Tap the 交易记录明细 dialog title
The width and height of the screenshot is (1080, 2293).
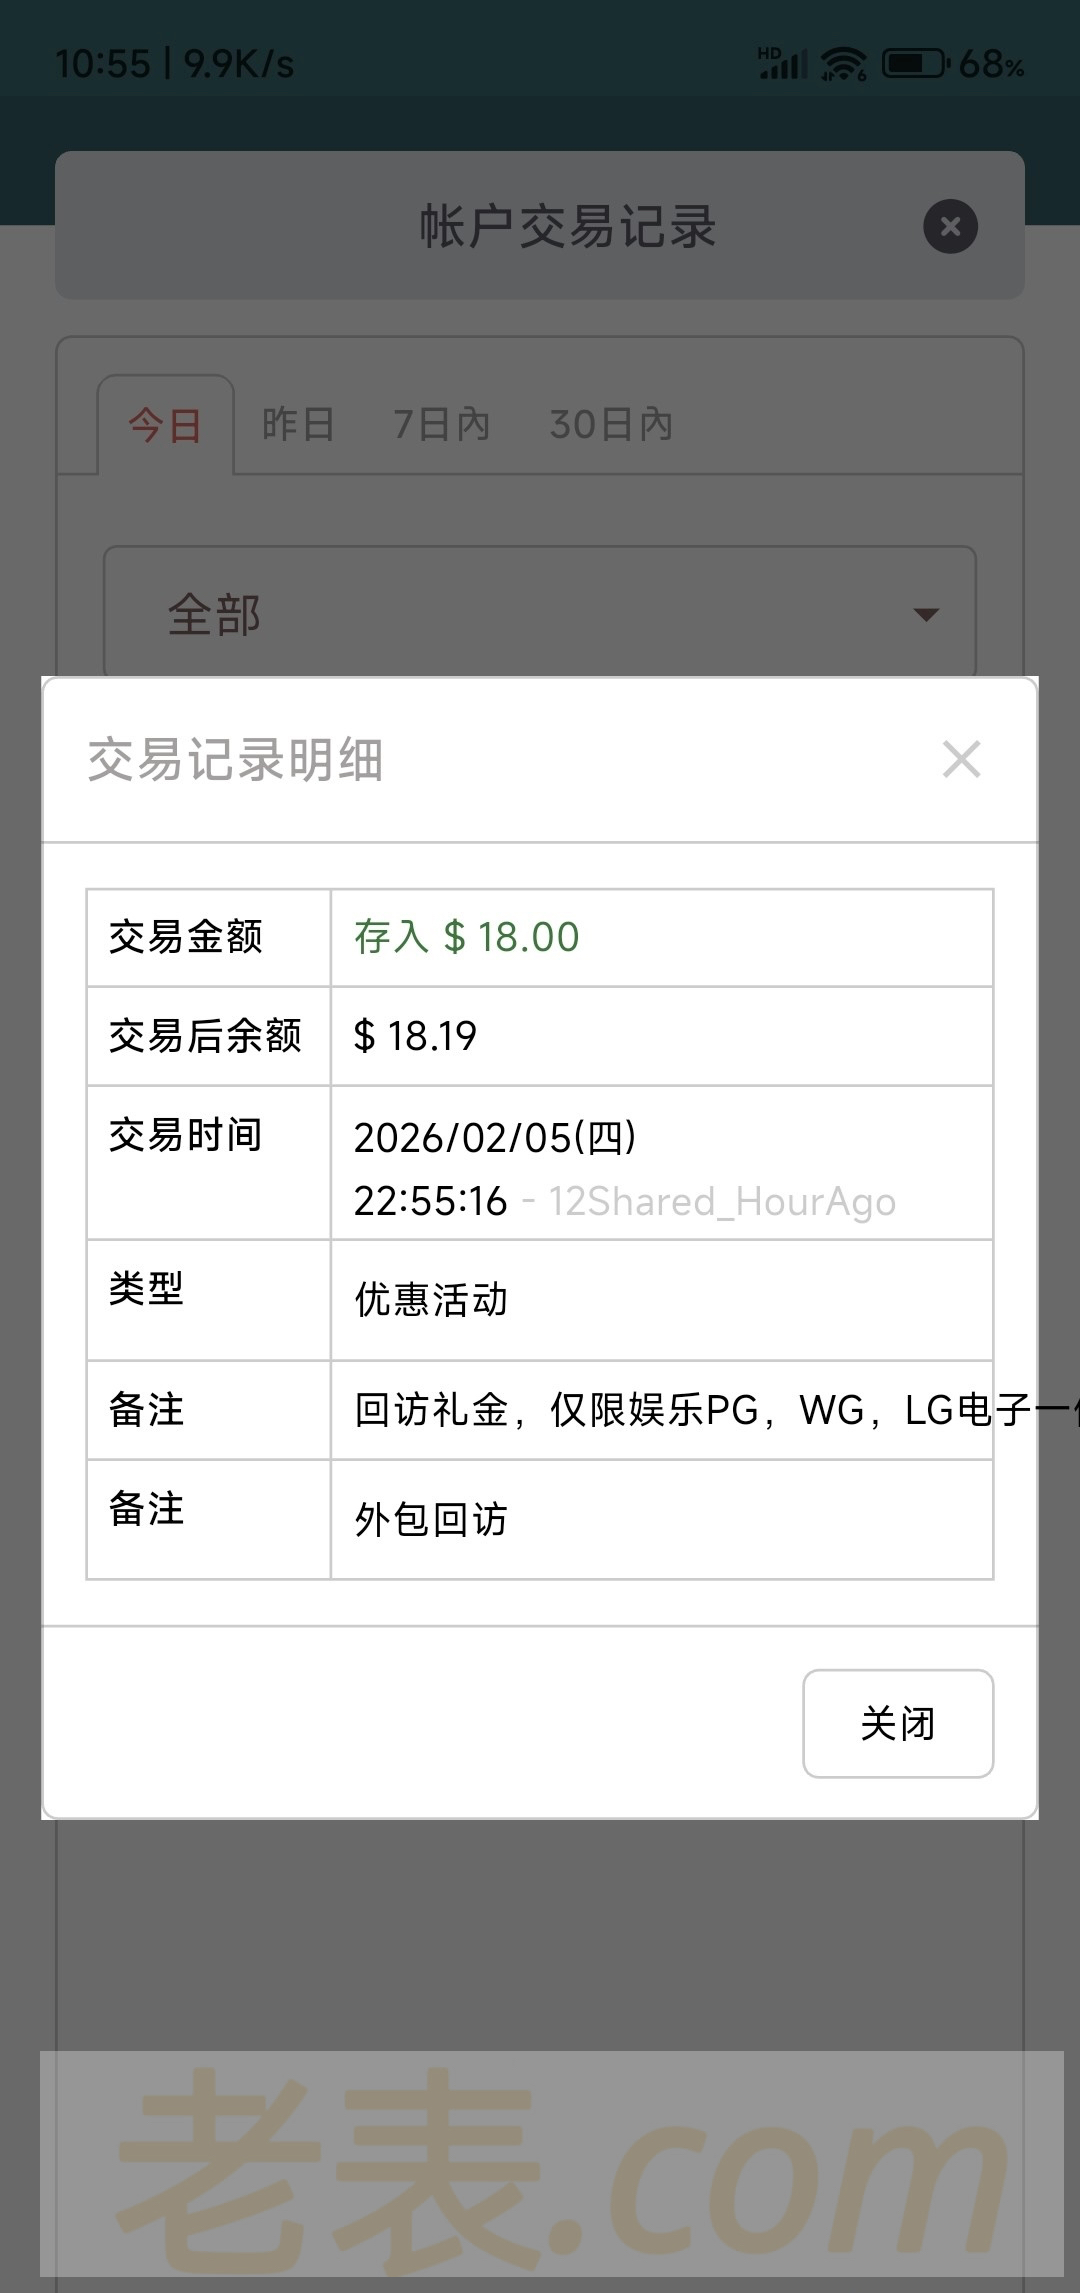[235, 760]
